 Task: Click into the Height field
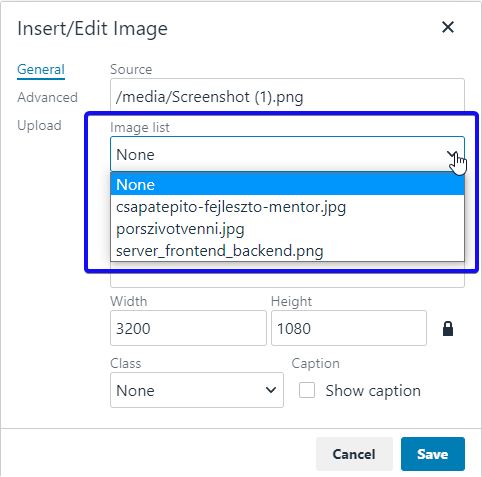click(x=349, y=328)
